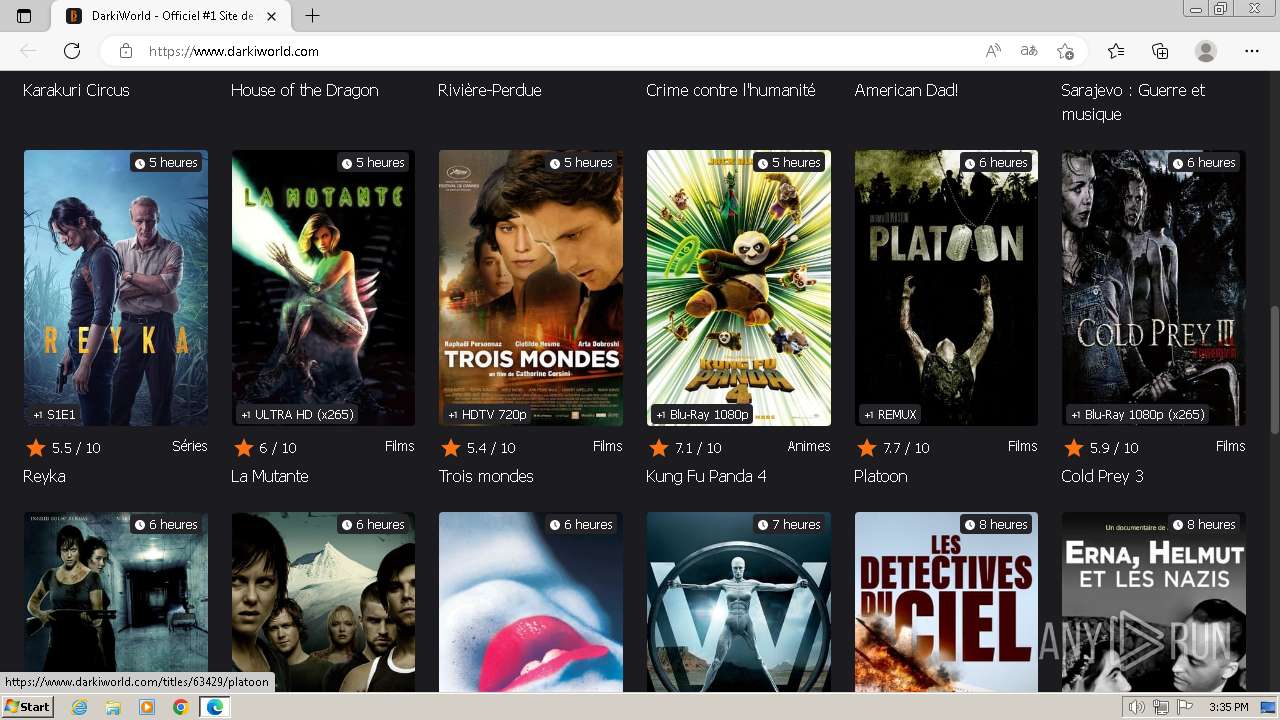Click Blu-Ray 1080p (x265) badge on Cold Prey
The width and height of the screenshot is (1280, 720).
(x=1138, y=414)
